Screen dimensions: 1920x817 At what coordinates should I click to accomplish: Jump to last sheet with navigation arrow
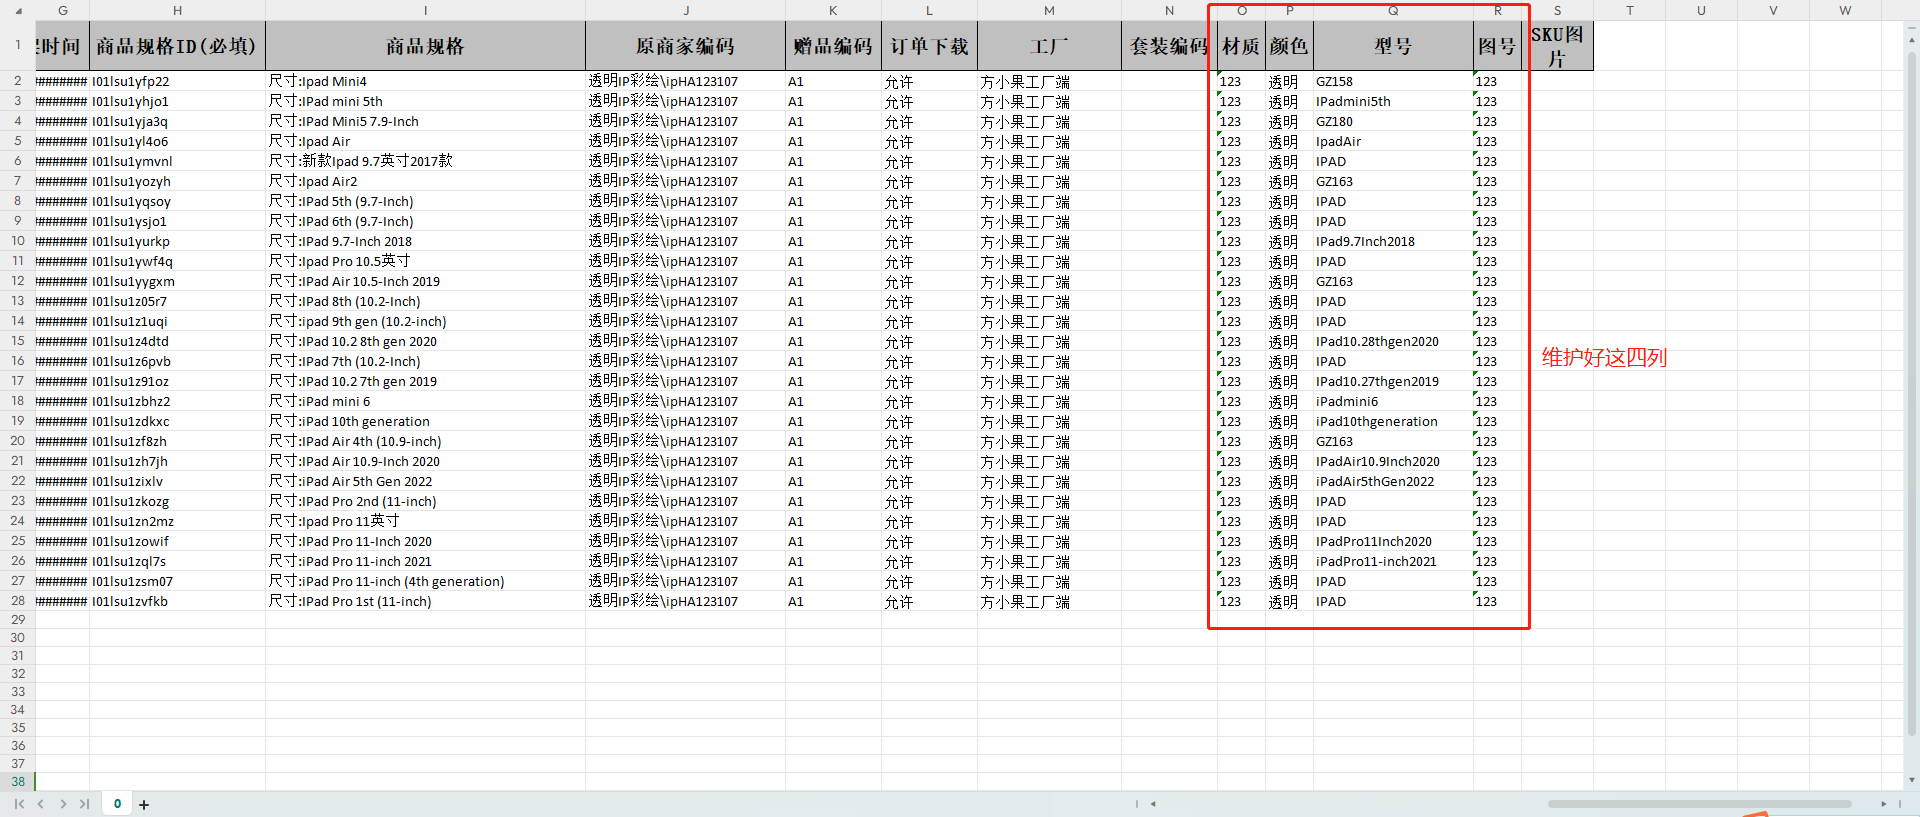pyautogui.click(x=84, y=804)
